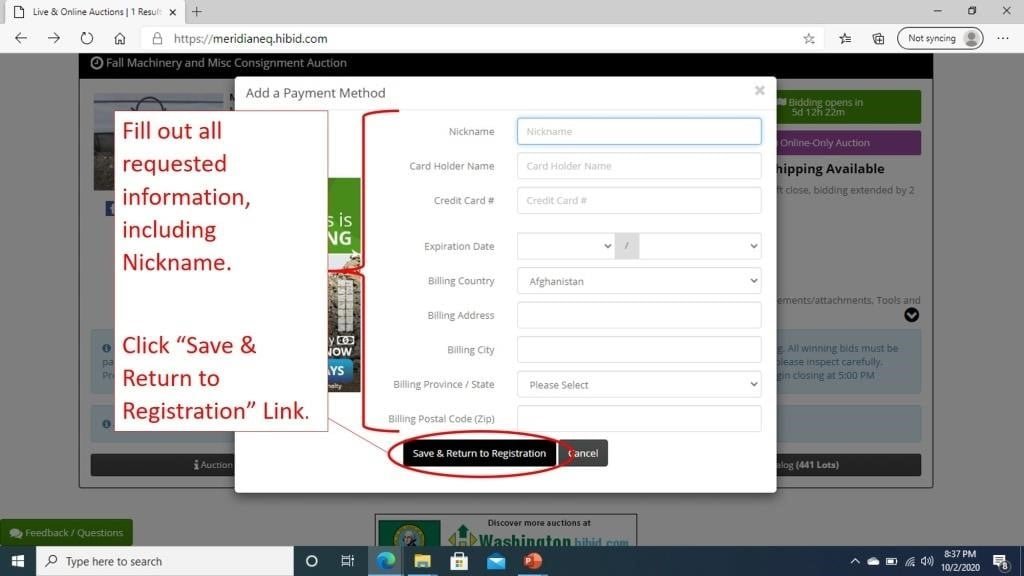Close the Live & Online Auctions tab

(172, 12)
